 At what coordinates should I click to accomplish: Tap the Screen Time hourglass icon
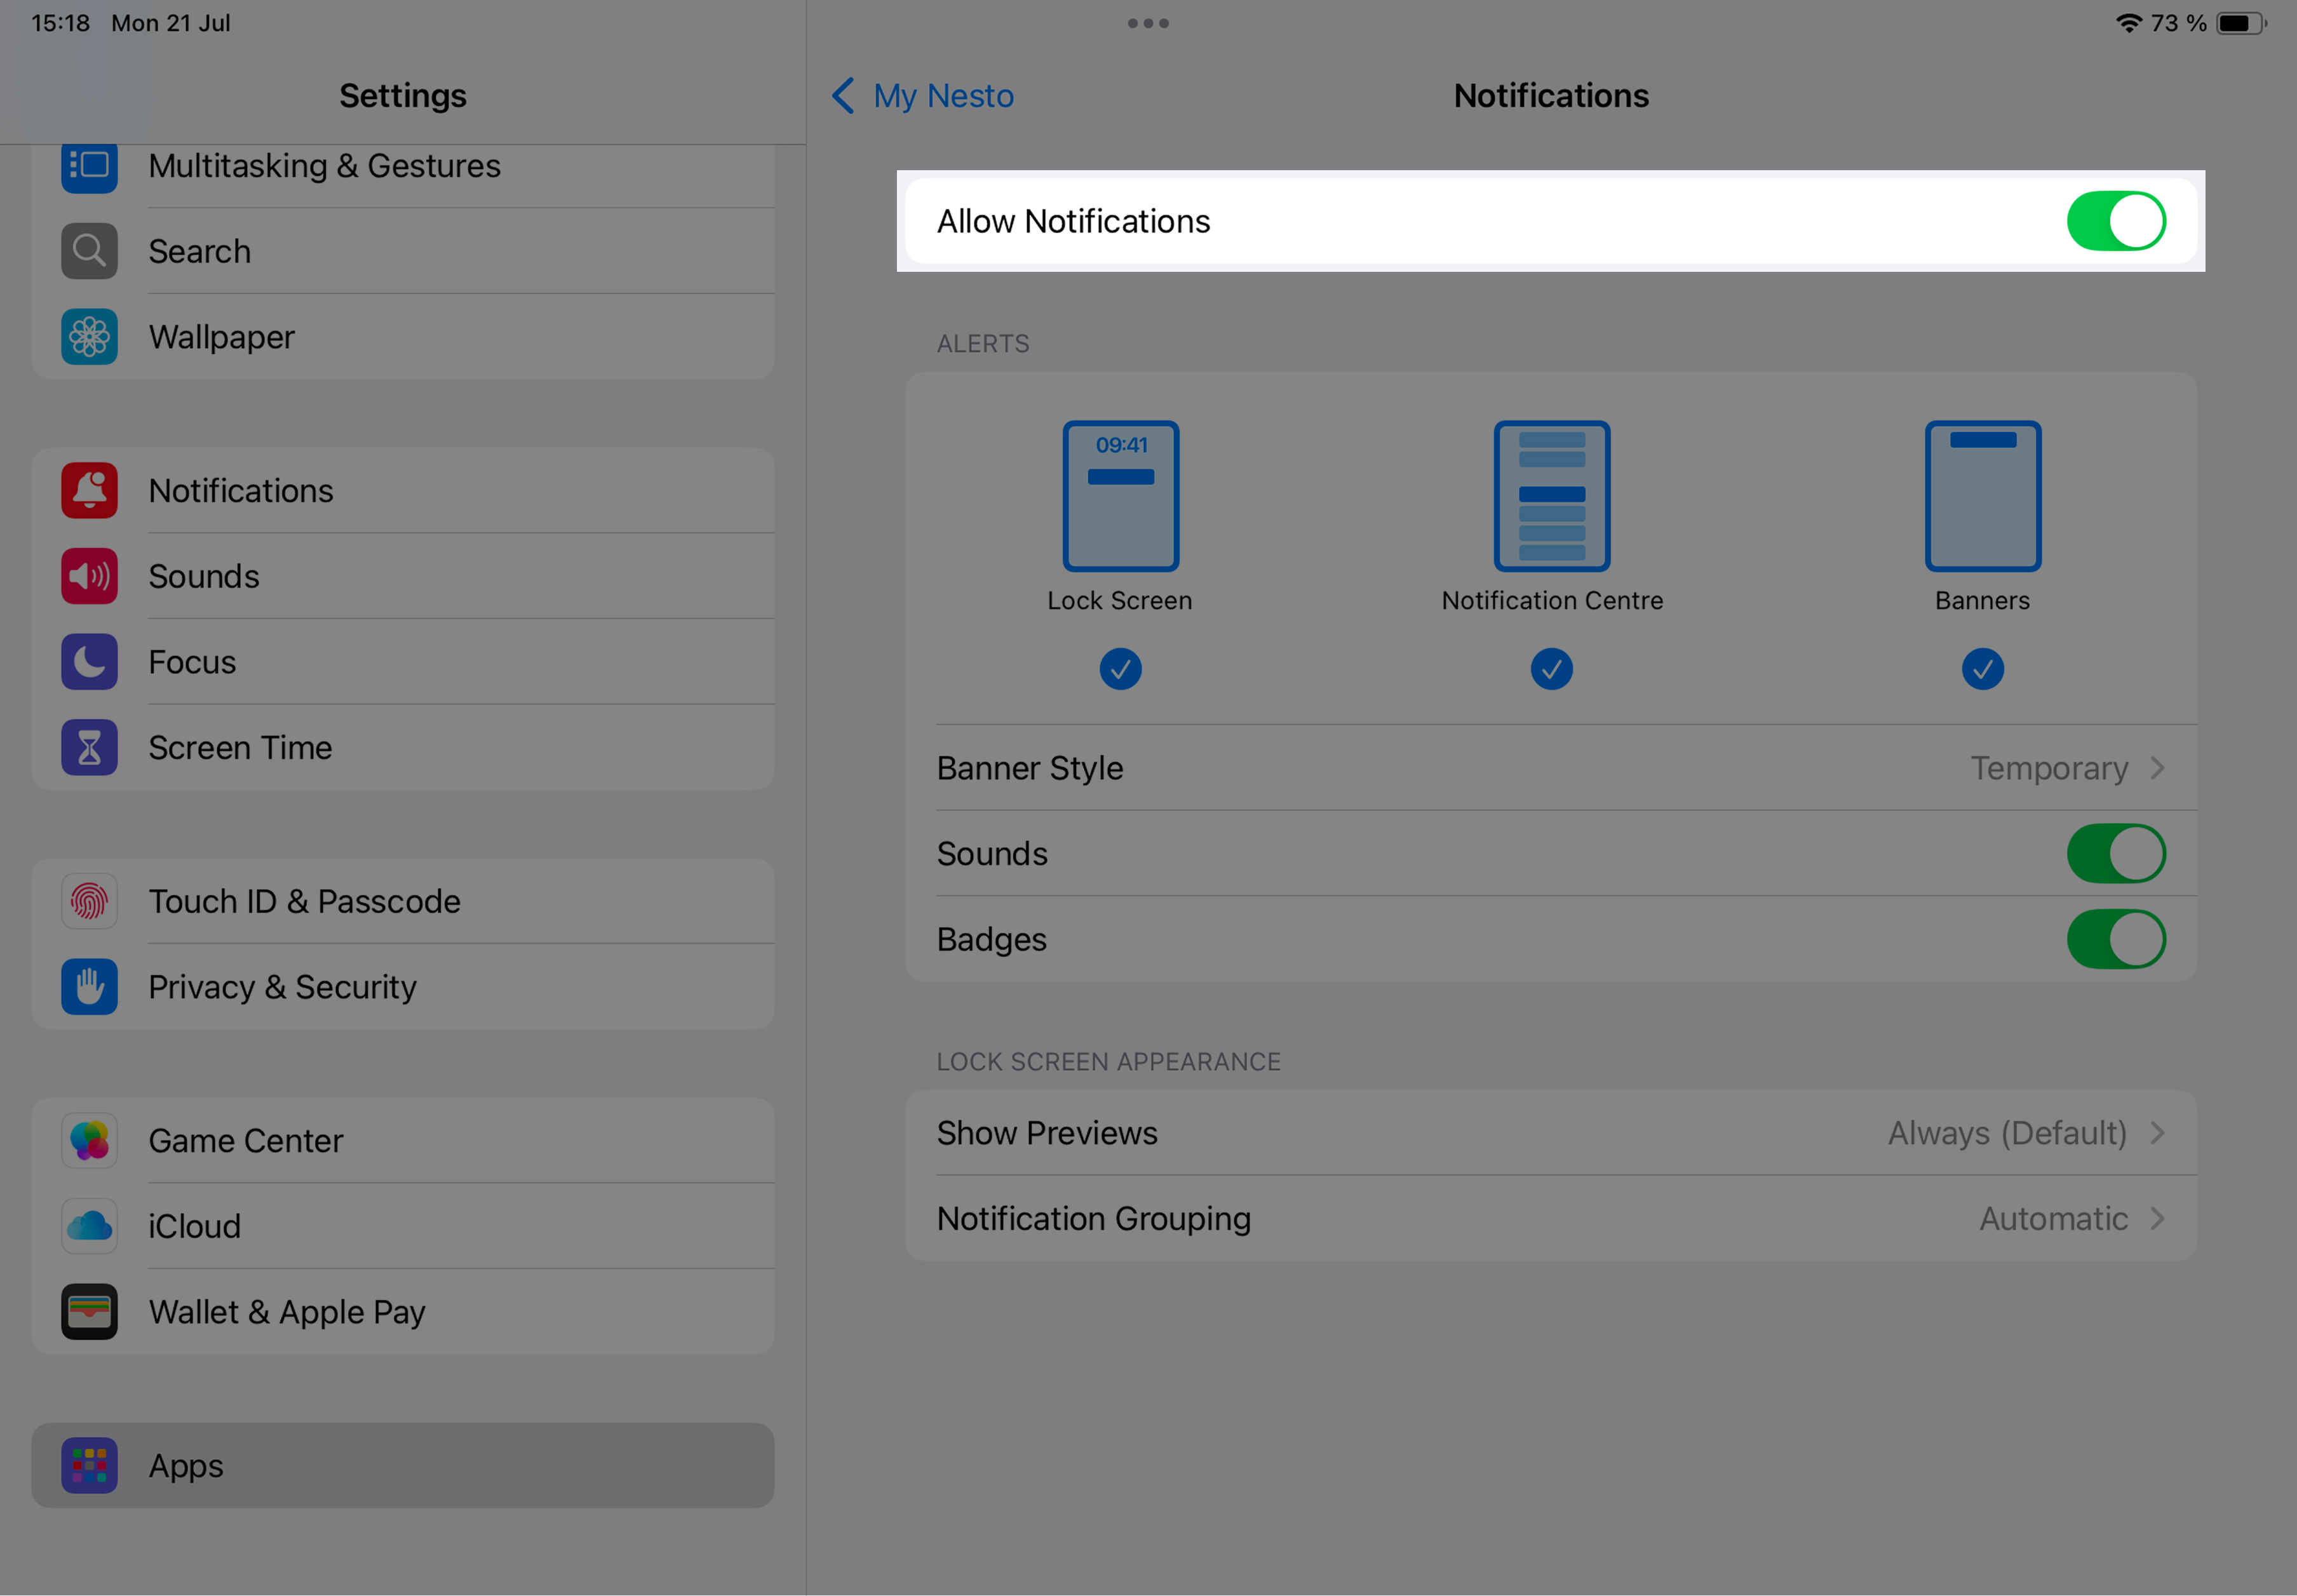(x=89, y=747)
